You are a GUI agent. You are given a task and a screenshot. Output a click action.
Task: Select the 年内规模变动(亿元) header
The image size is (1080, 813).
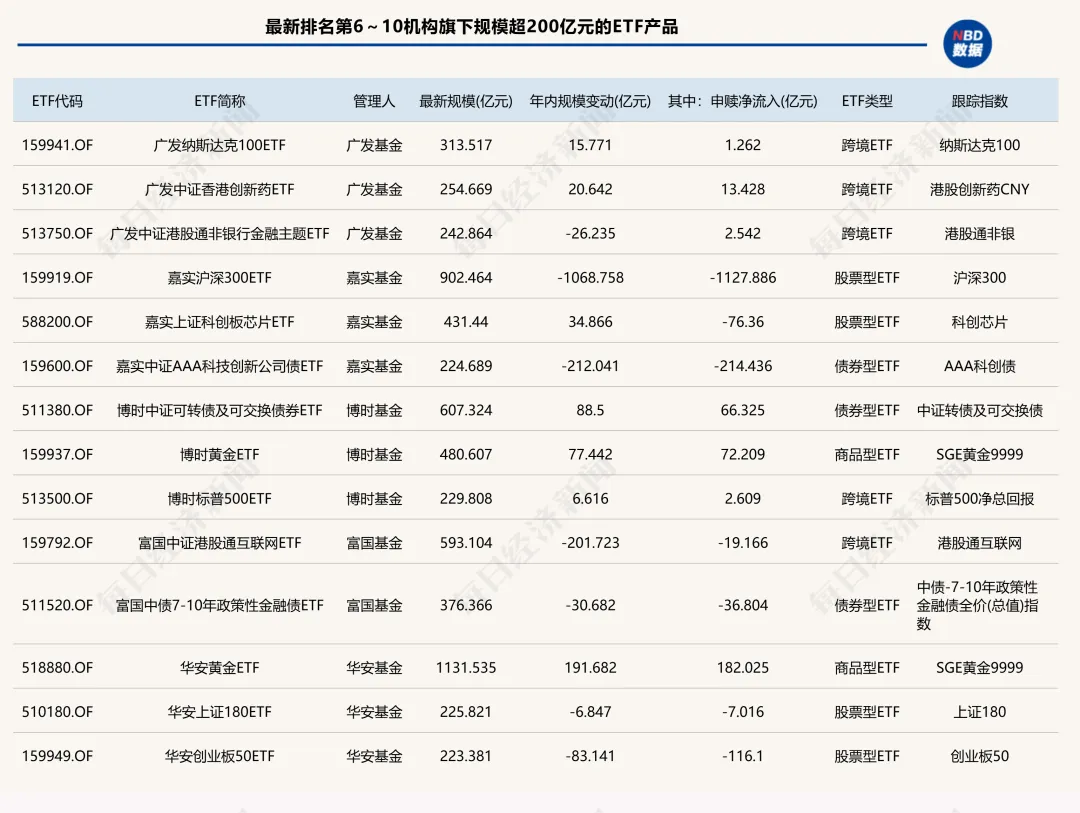[590, 101]
